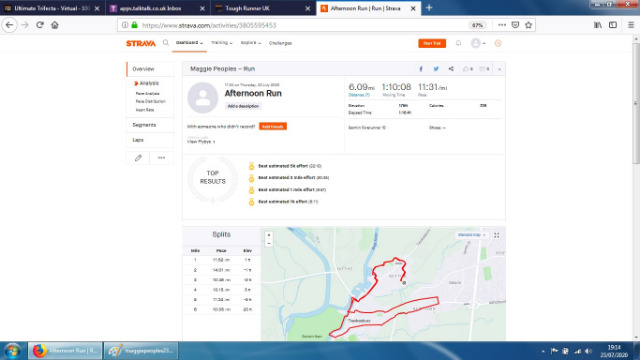Image resolution: width=640 pixels, height=360 pixels.
Task: Click the Strava URL address bar
Action: point(302,25)
